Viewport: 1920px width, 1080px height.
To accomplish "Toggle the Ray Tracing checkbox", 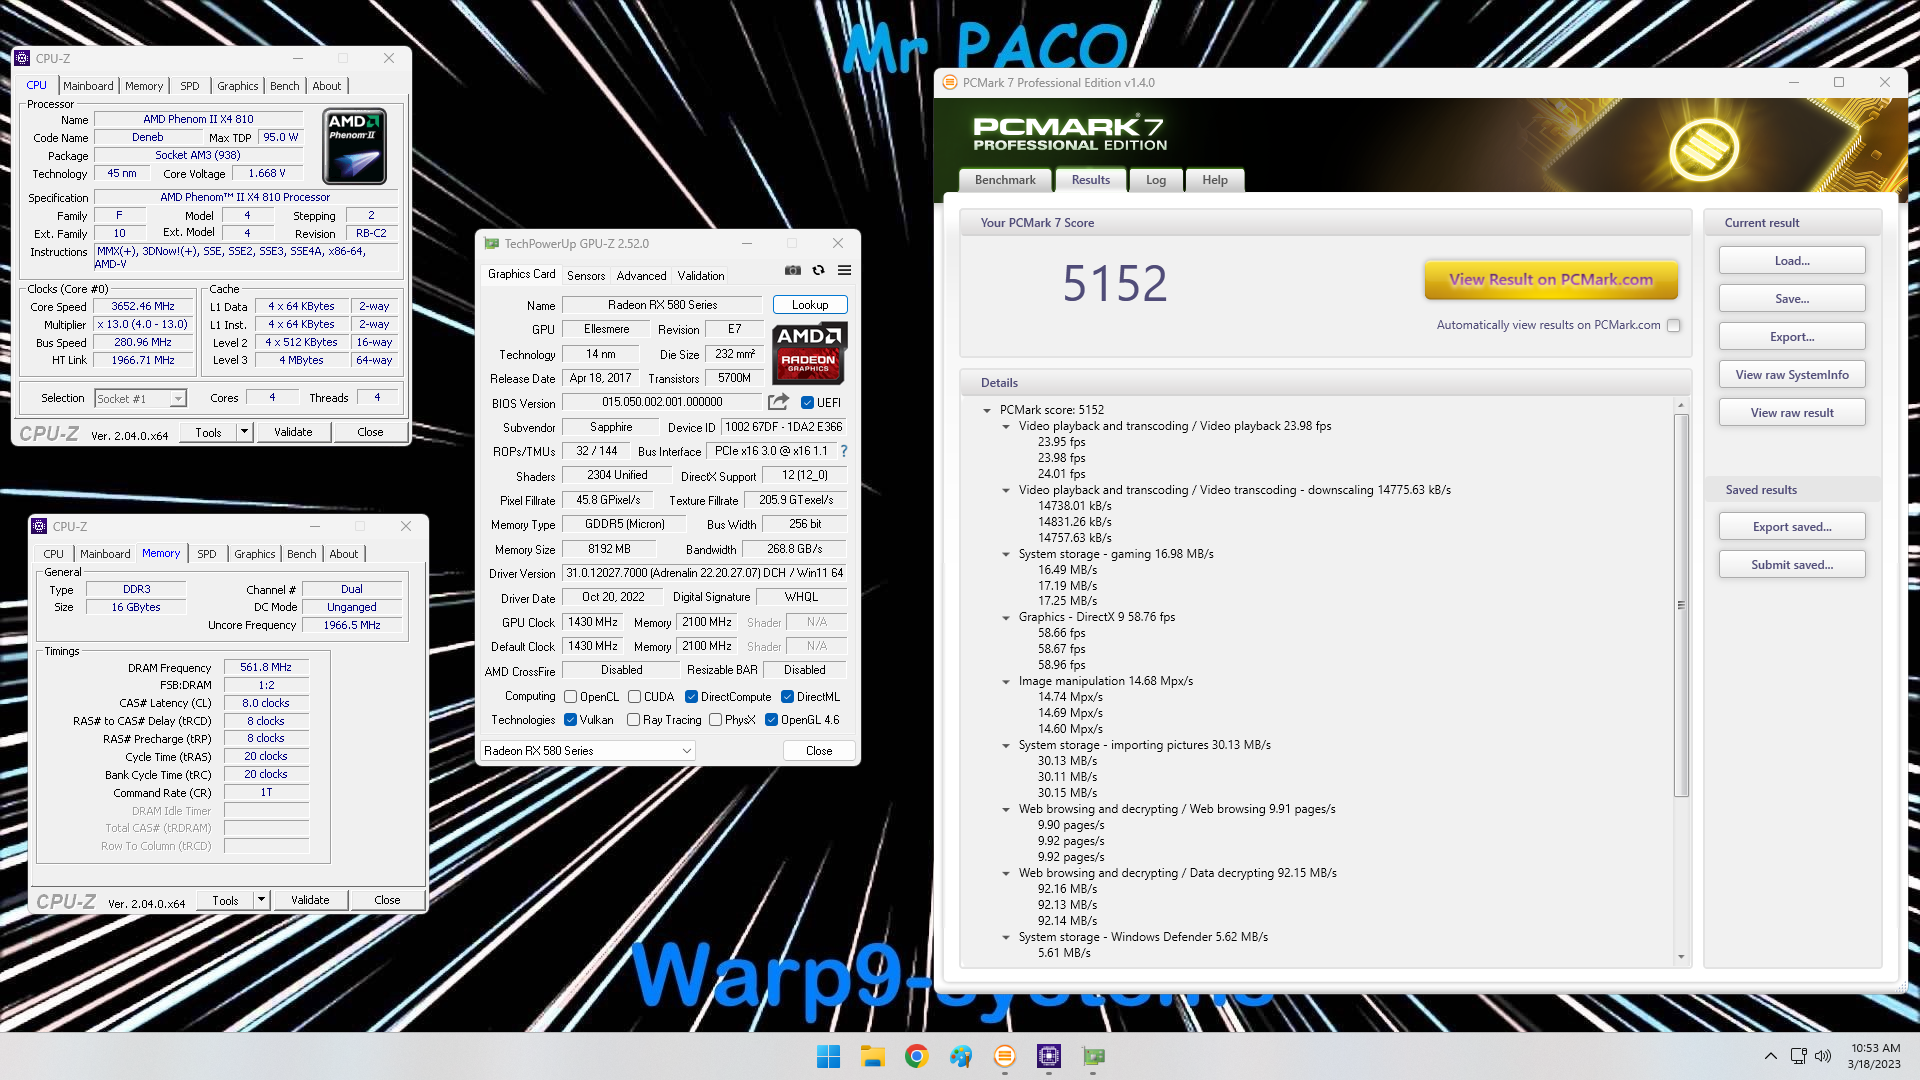I will click(633, 720).
